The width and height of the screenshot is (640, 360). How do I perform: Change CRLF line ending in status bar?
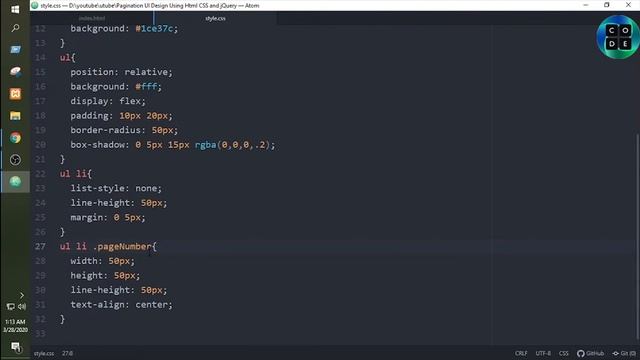[521, 353]
